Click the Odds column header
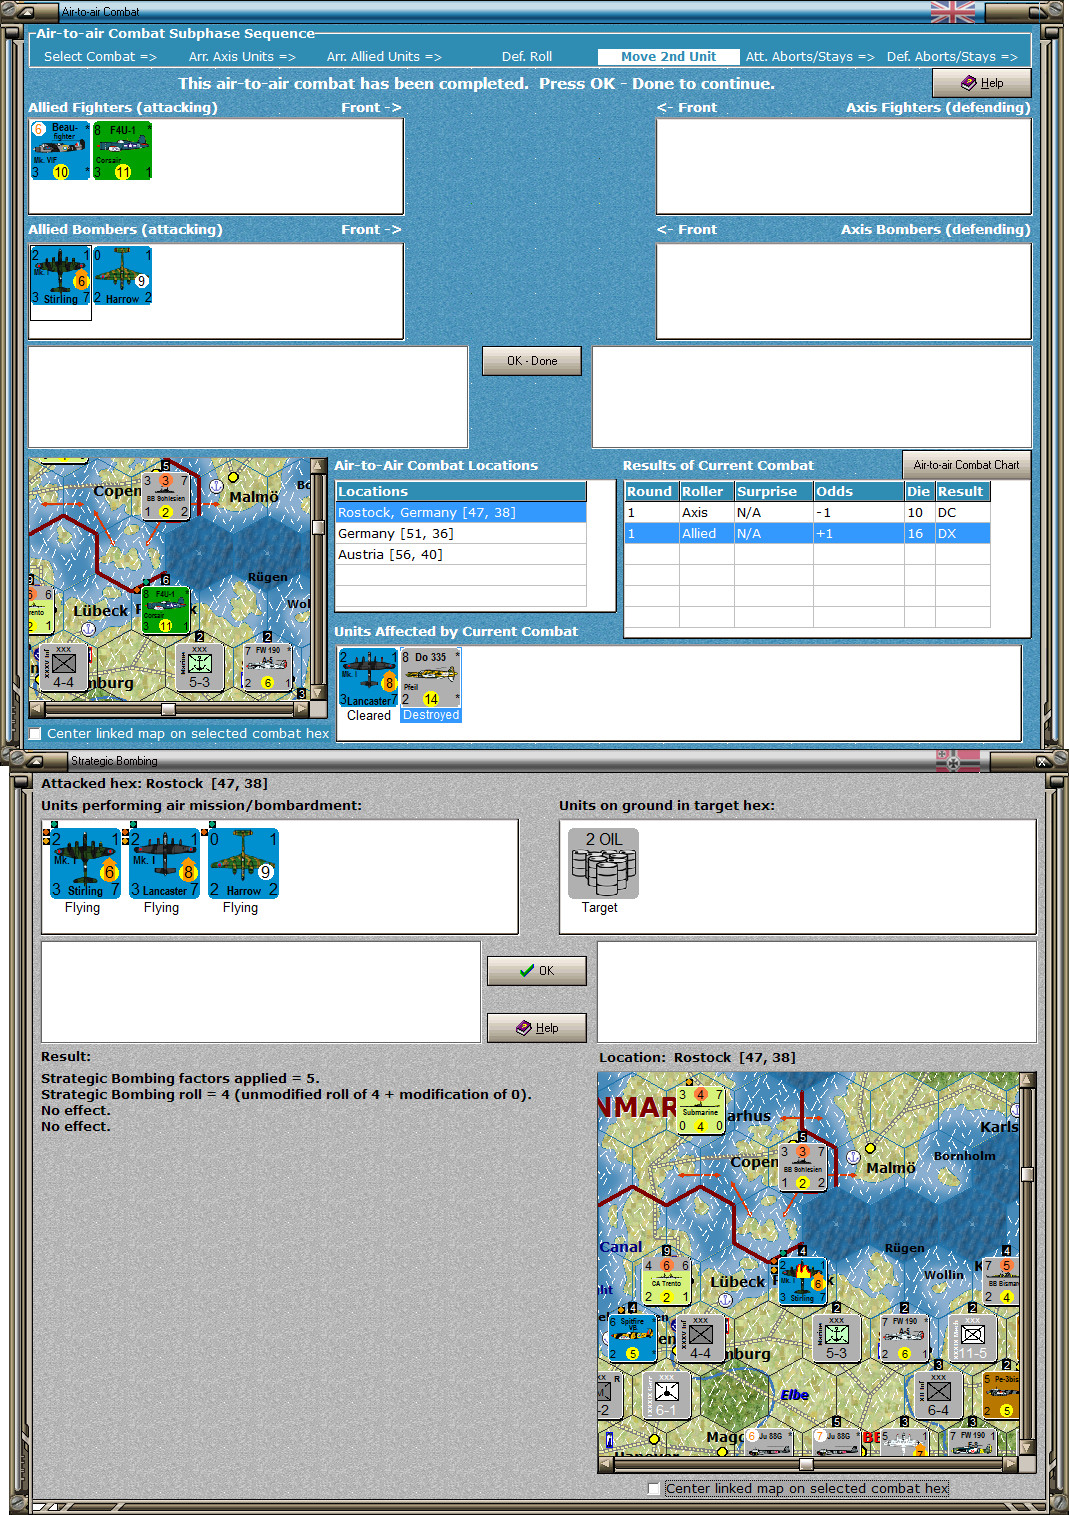1069x1515 pixels. [858, 492]
